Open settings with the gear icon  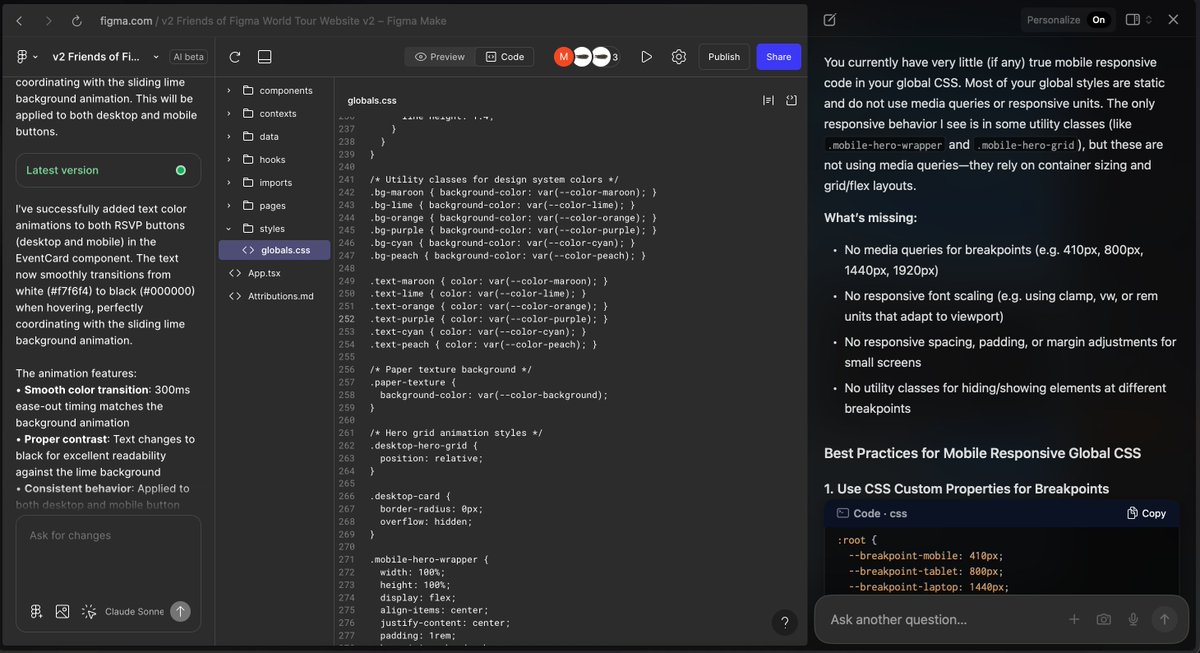(x=679, y=57)
